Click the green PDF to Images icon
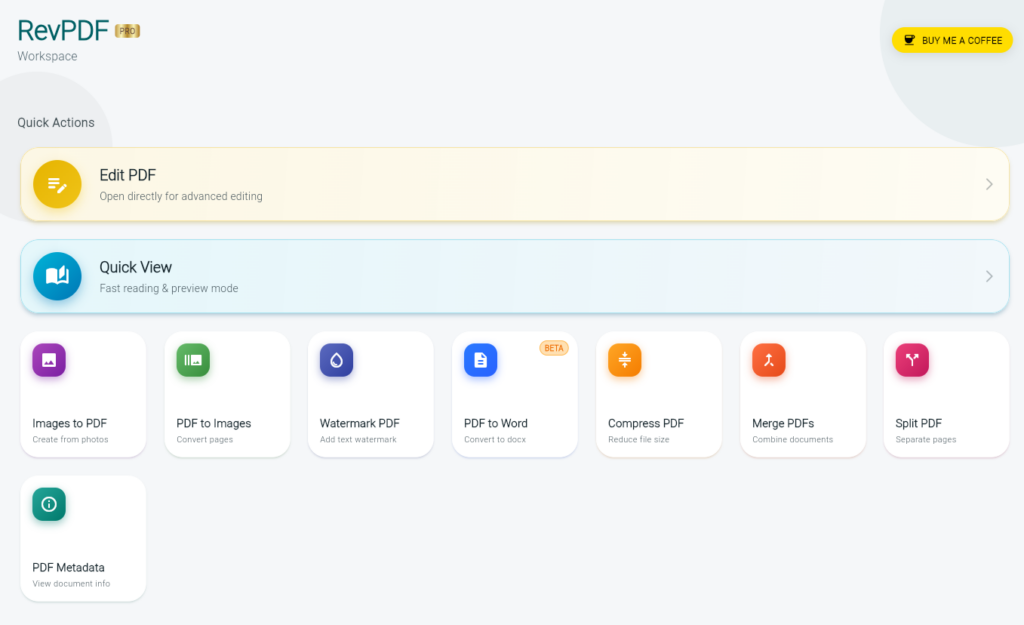The image size is (1024, 625). coord(193,360)
